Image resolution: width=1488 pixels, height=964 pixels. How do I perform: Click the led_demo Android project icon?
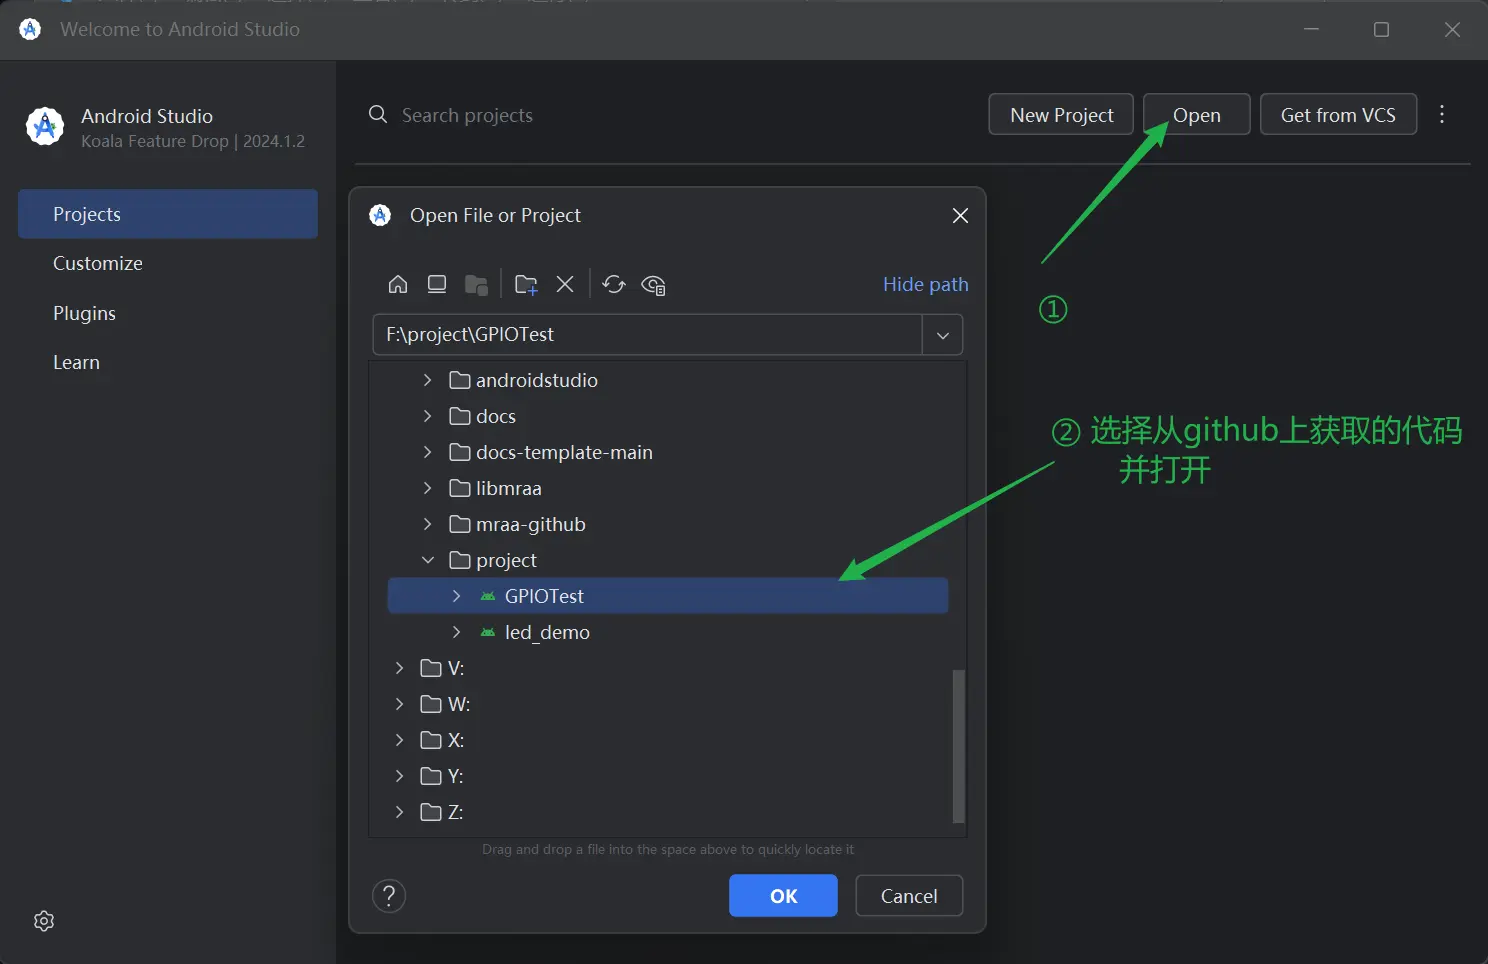tap(488, 632)
